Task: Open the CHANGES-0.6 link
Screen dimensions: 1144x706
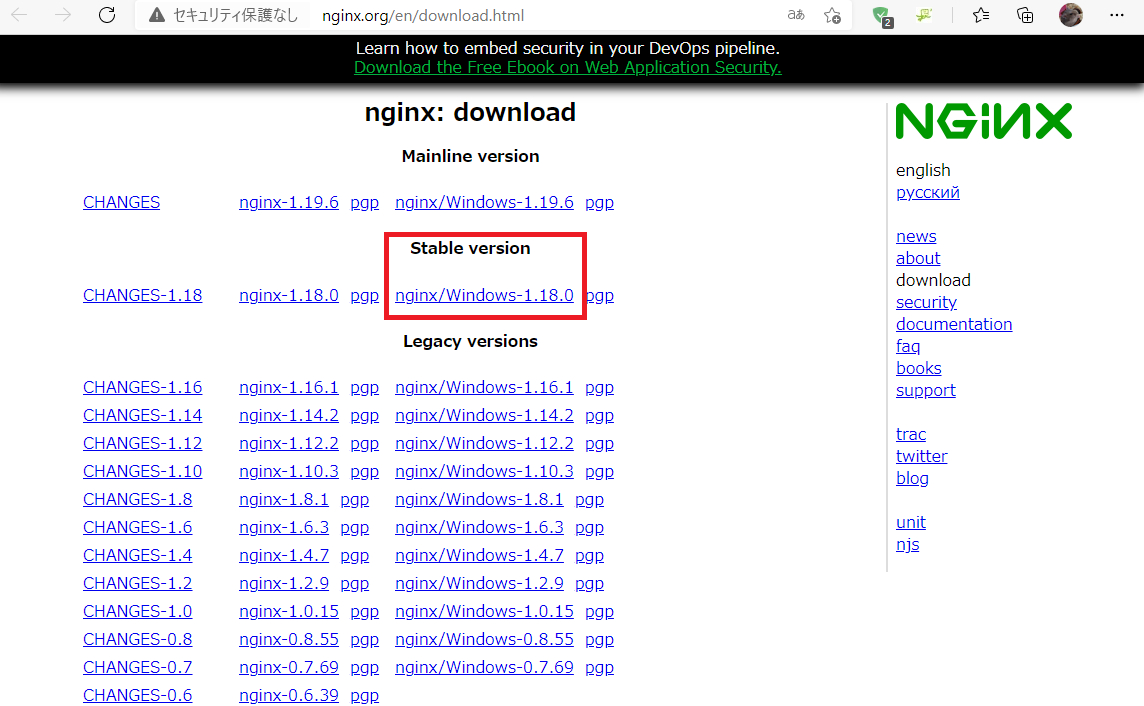Action: [137, 695]
